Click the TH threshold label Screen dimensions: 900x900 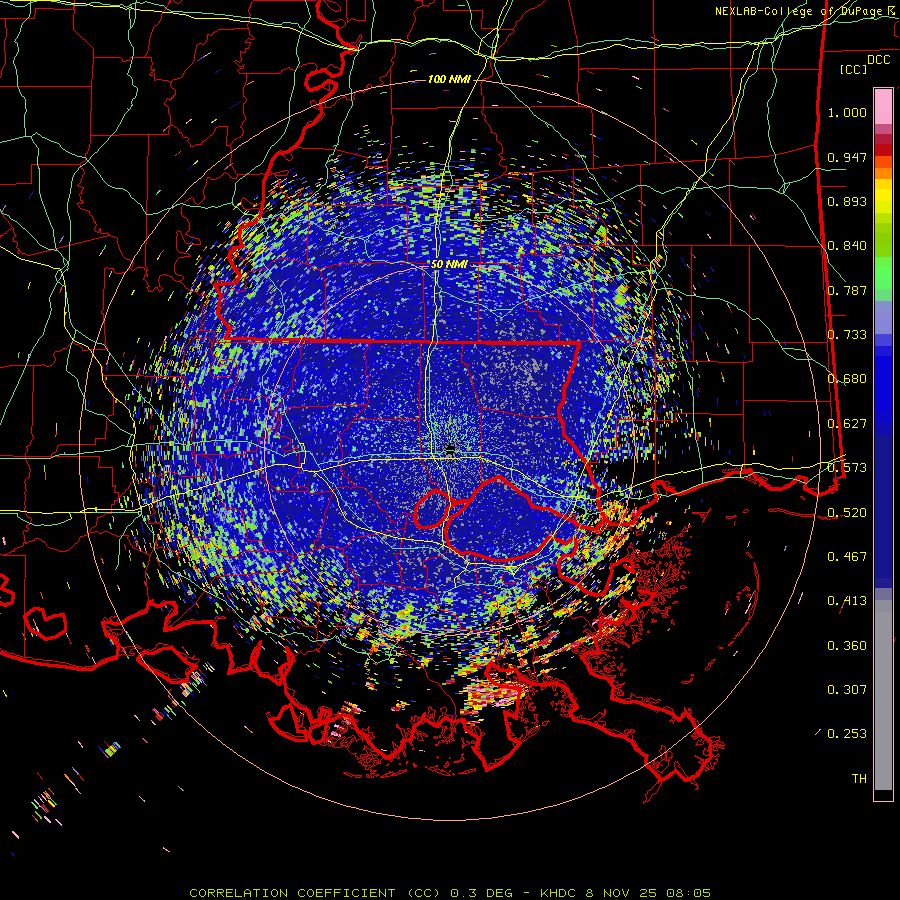click(859, 779)
